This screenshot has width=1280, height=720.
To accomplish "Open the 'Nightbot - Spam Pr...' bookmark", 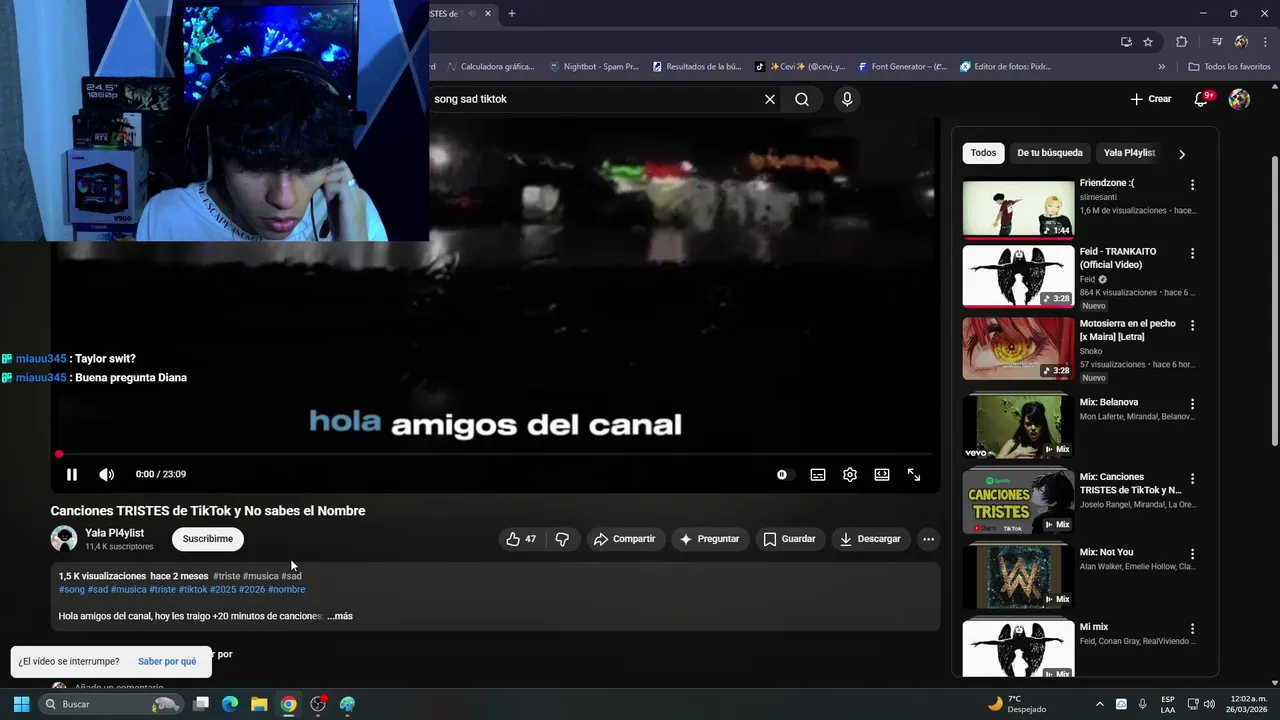I will pyautogui.click(x=594, y=67).
